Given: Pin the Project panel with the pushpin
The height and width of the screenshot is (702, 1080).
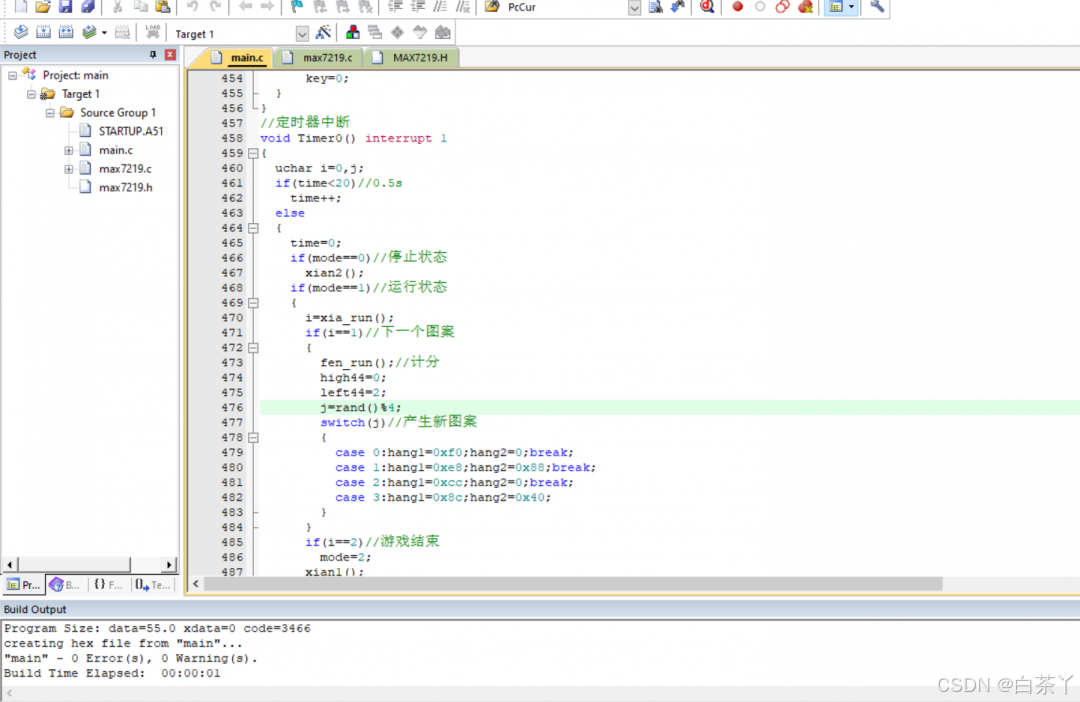Looking at the screenshot, I should (153, 55).
